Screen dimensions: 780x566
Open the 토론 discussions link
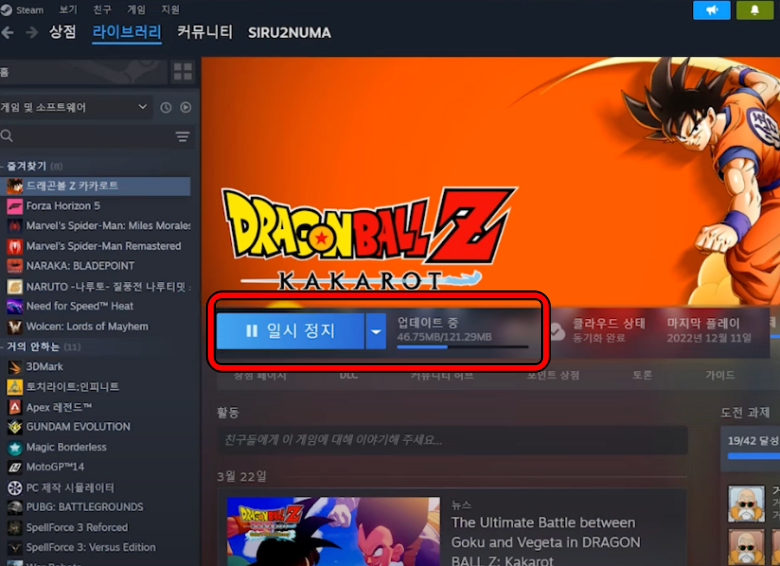642,375
